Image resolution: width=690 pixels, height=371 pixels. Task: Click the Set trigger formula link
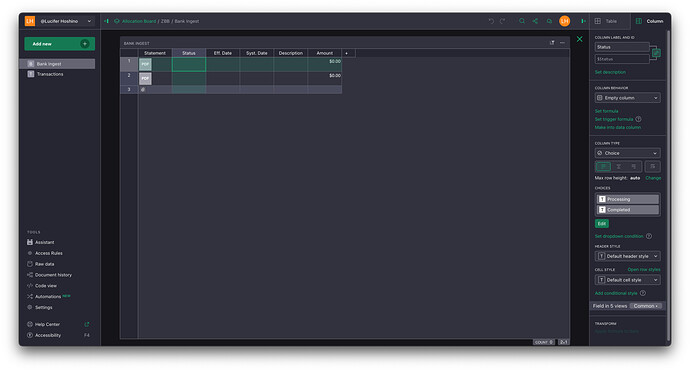click(x=614, y=119)
